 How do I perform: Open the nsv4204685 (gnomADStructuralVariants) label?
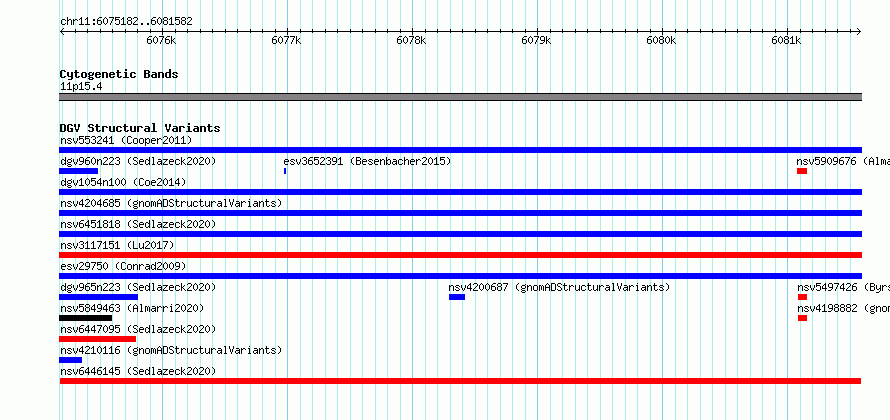point(171,203)
